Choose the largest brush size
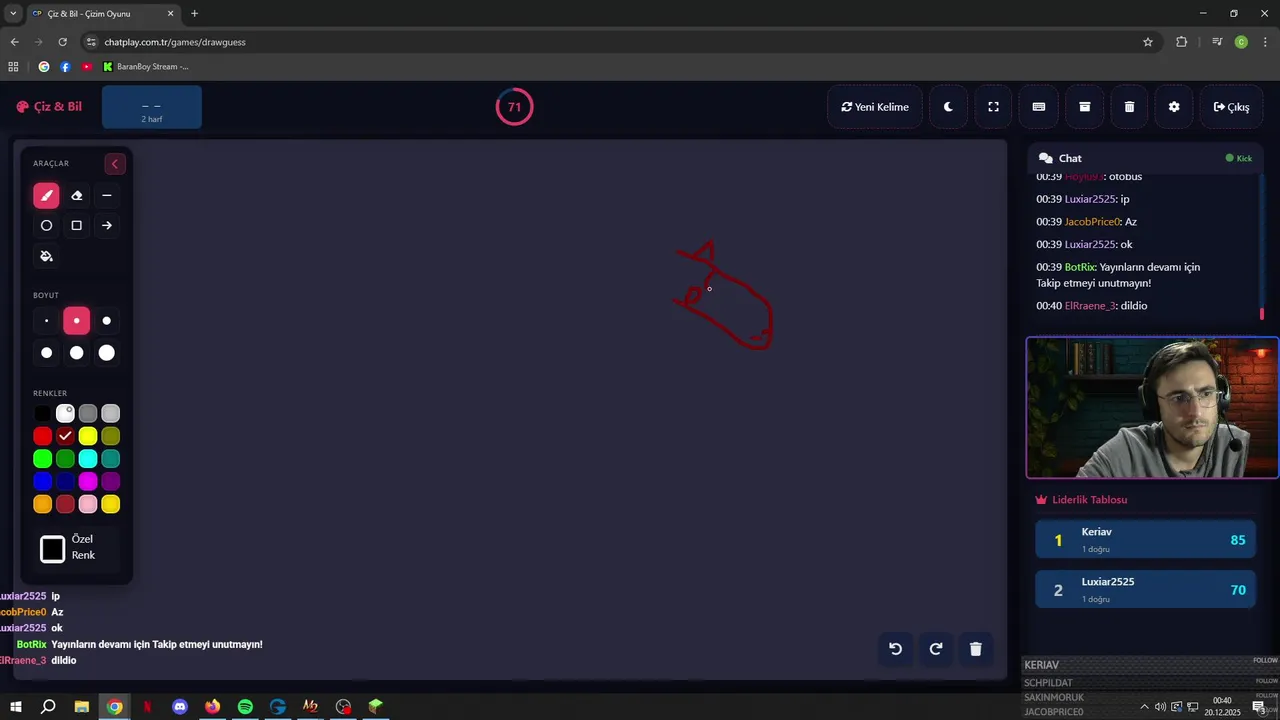 coord(107,353)
